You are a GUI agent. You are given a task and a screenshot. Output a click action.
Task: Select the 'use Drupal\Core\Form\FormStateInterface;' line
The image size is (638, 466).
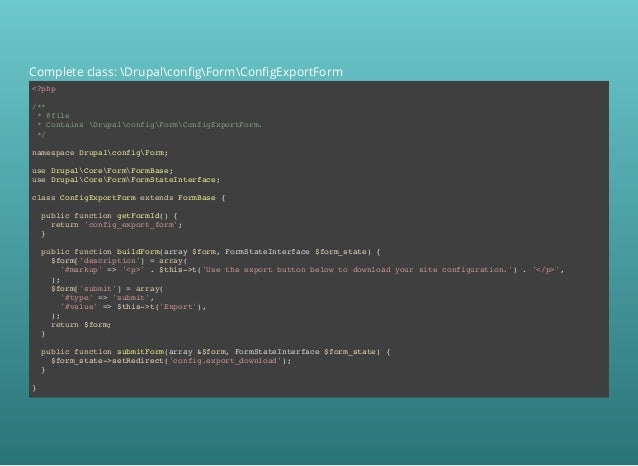coord(126,180)
